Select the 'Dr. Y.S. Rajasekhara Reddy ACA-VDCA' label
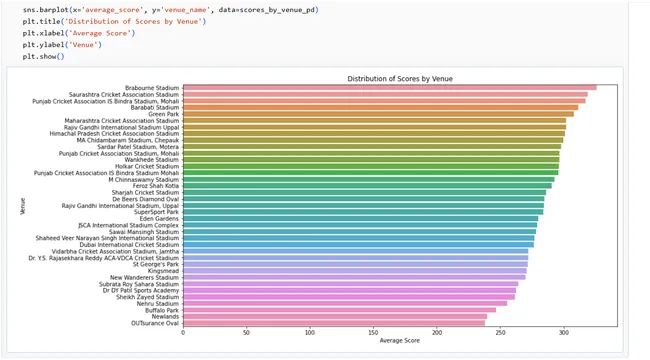 click(104, 258)
